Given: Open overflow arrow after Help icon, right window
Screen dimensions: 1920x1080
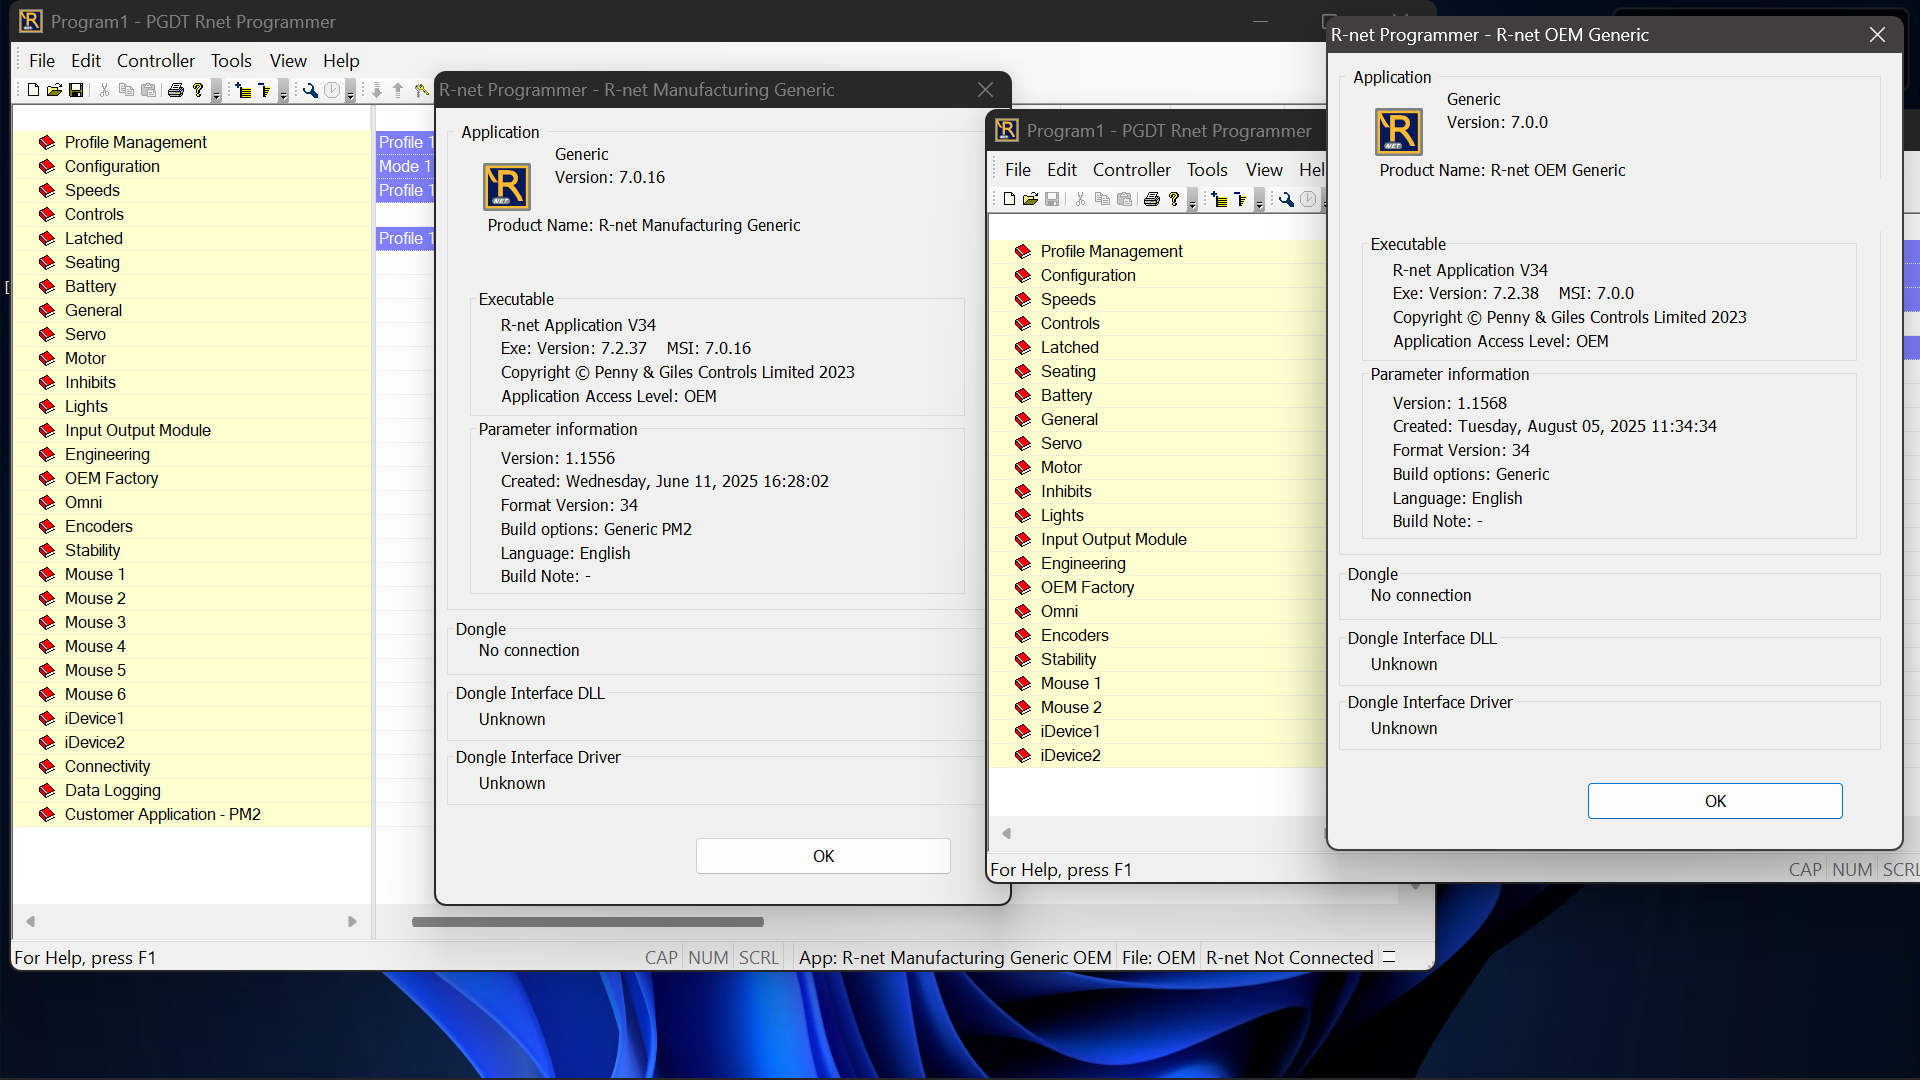Looking at the screenshot, I should 1192,204.
